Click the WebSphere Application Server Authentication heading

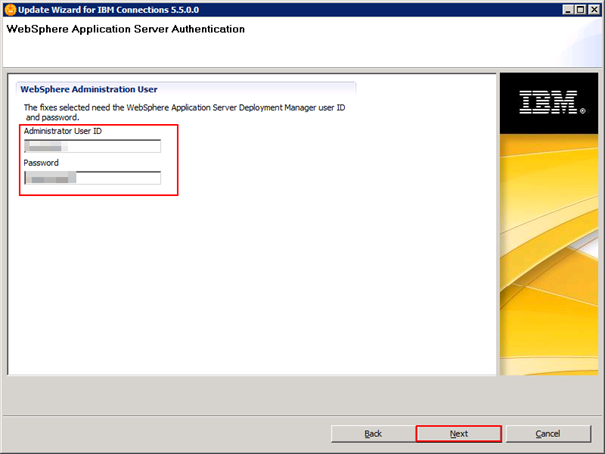pos(126,29)
